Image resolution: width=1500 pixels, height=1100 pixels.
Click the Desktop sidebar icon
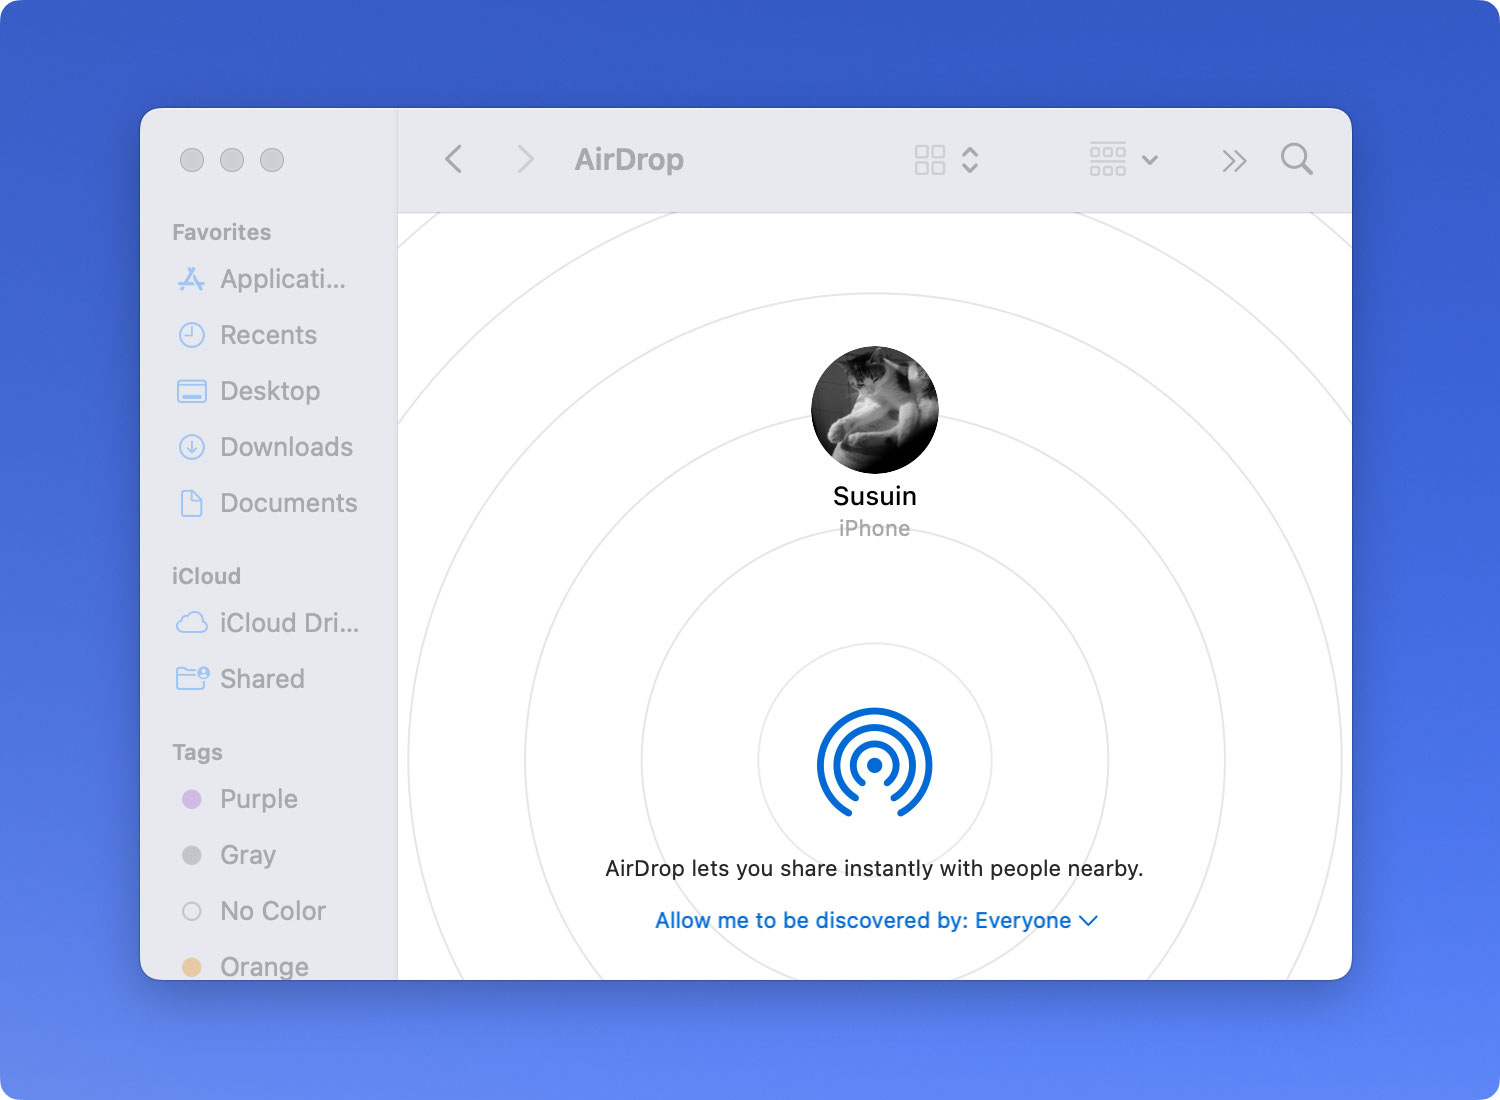click(x=191, y=391)
